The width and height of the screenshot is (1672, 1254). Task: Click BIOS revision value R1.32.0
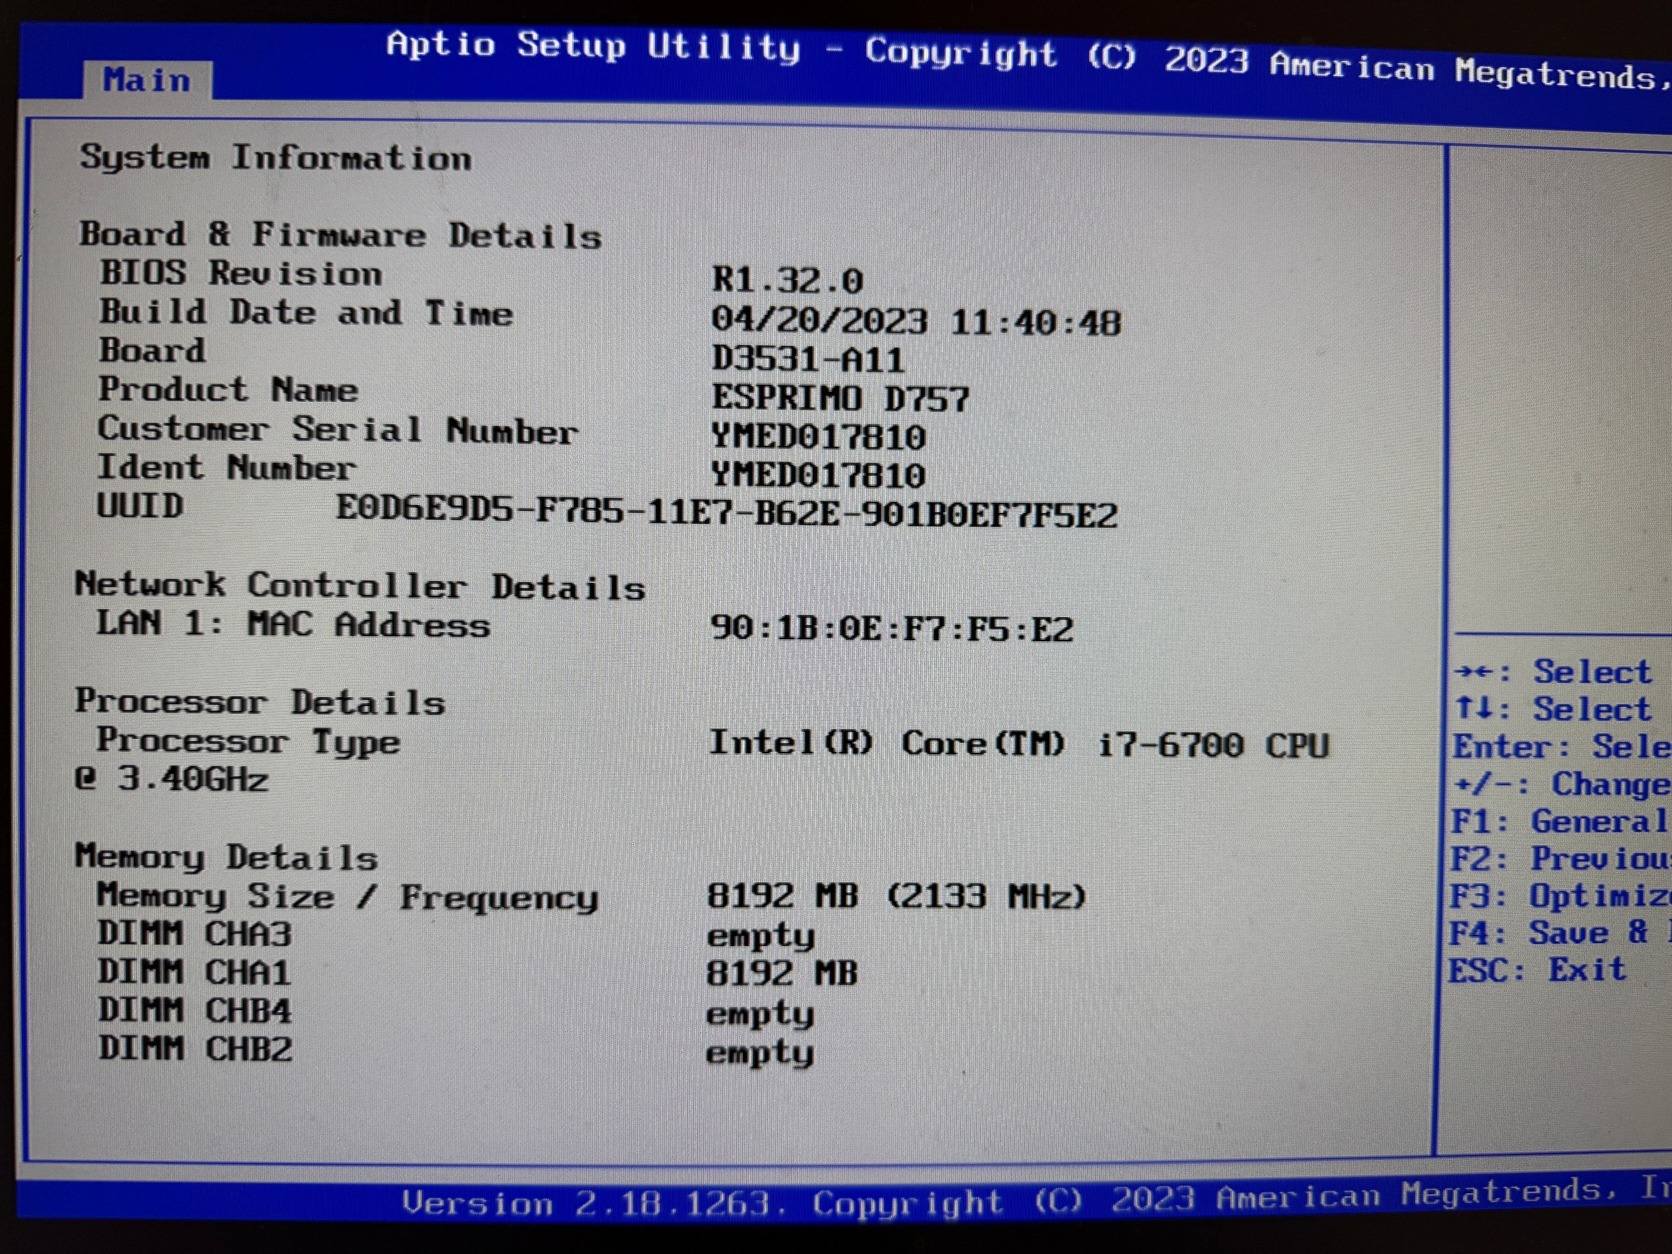click(x=788, y=280)
